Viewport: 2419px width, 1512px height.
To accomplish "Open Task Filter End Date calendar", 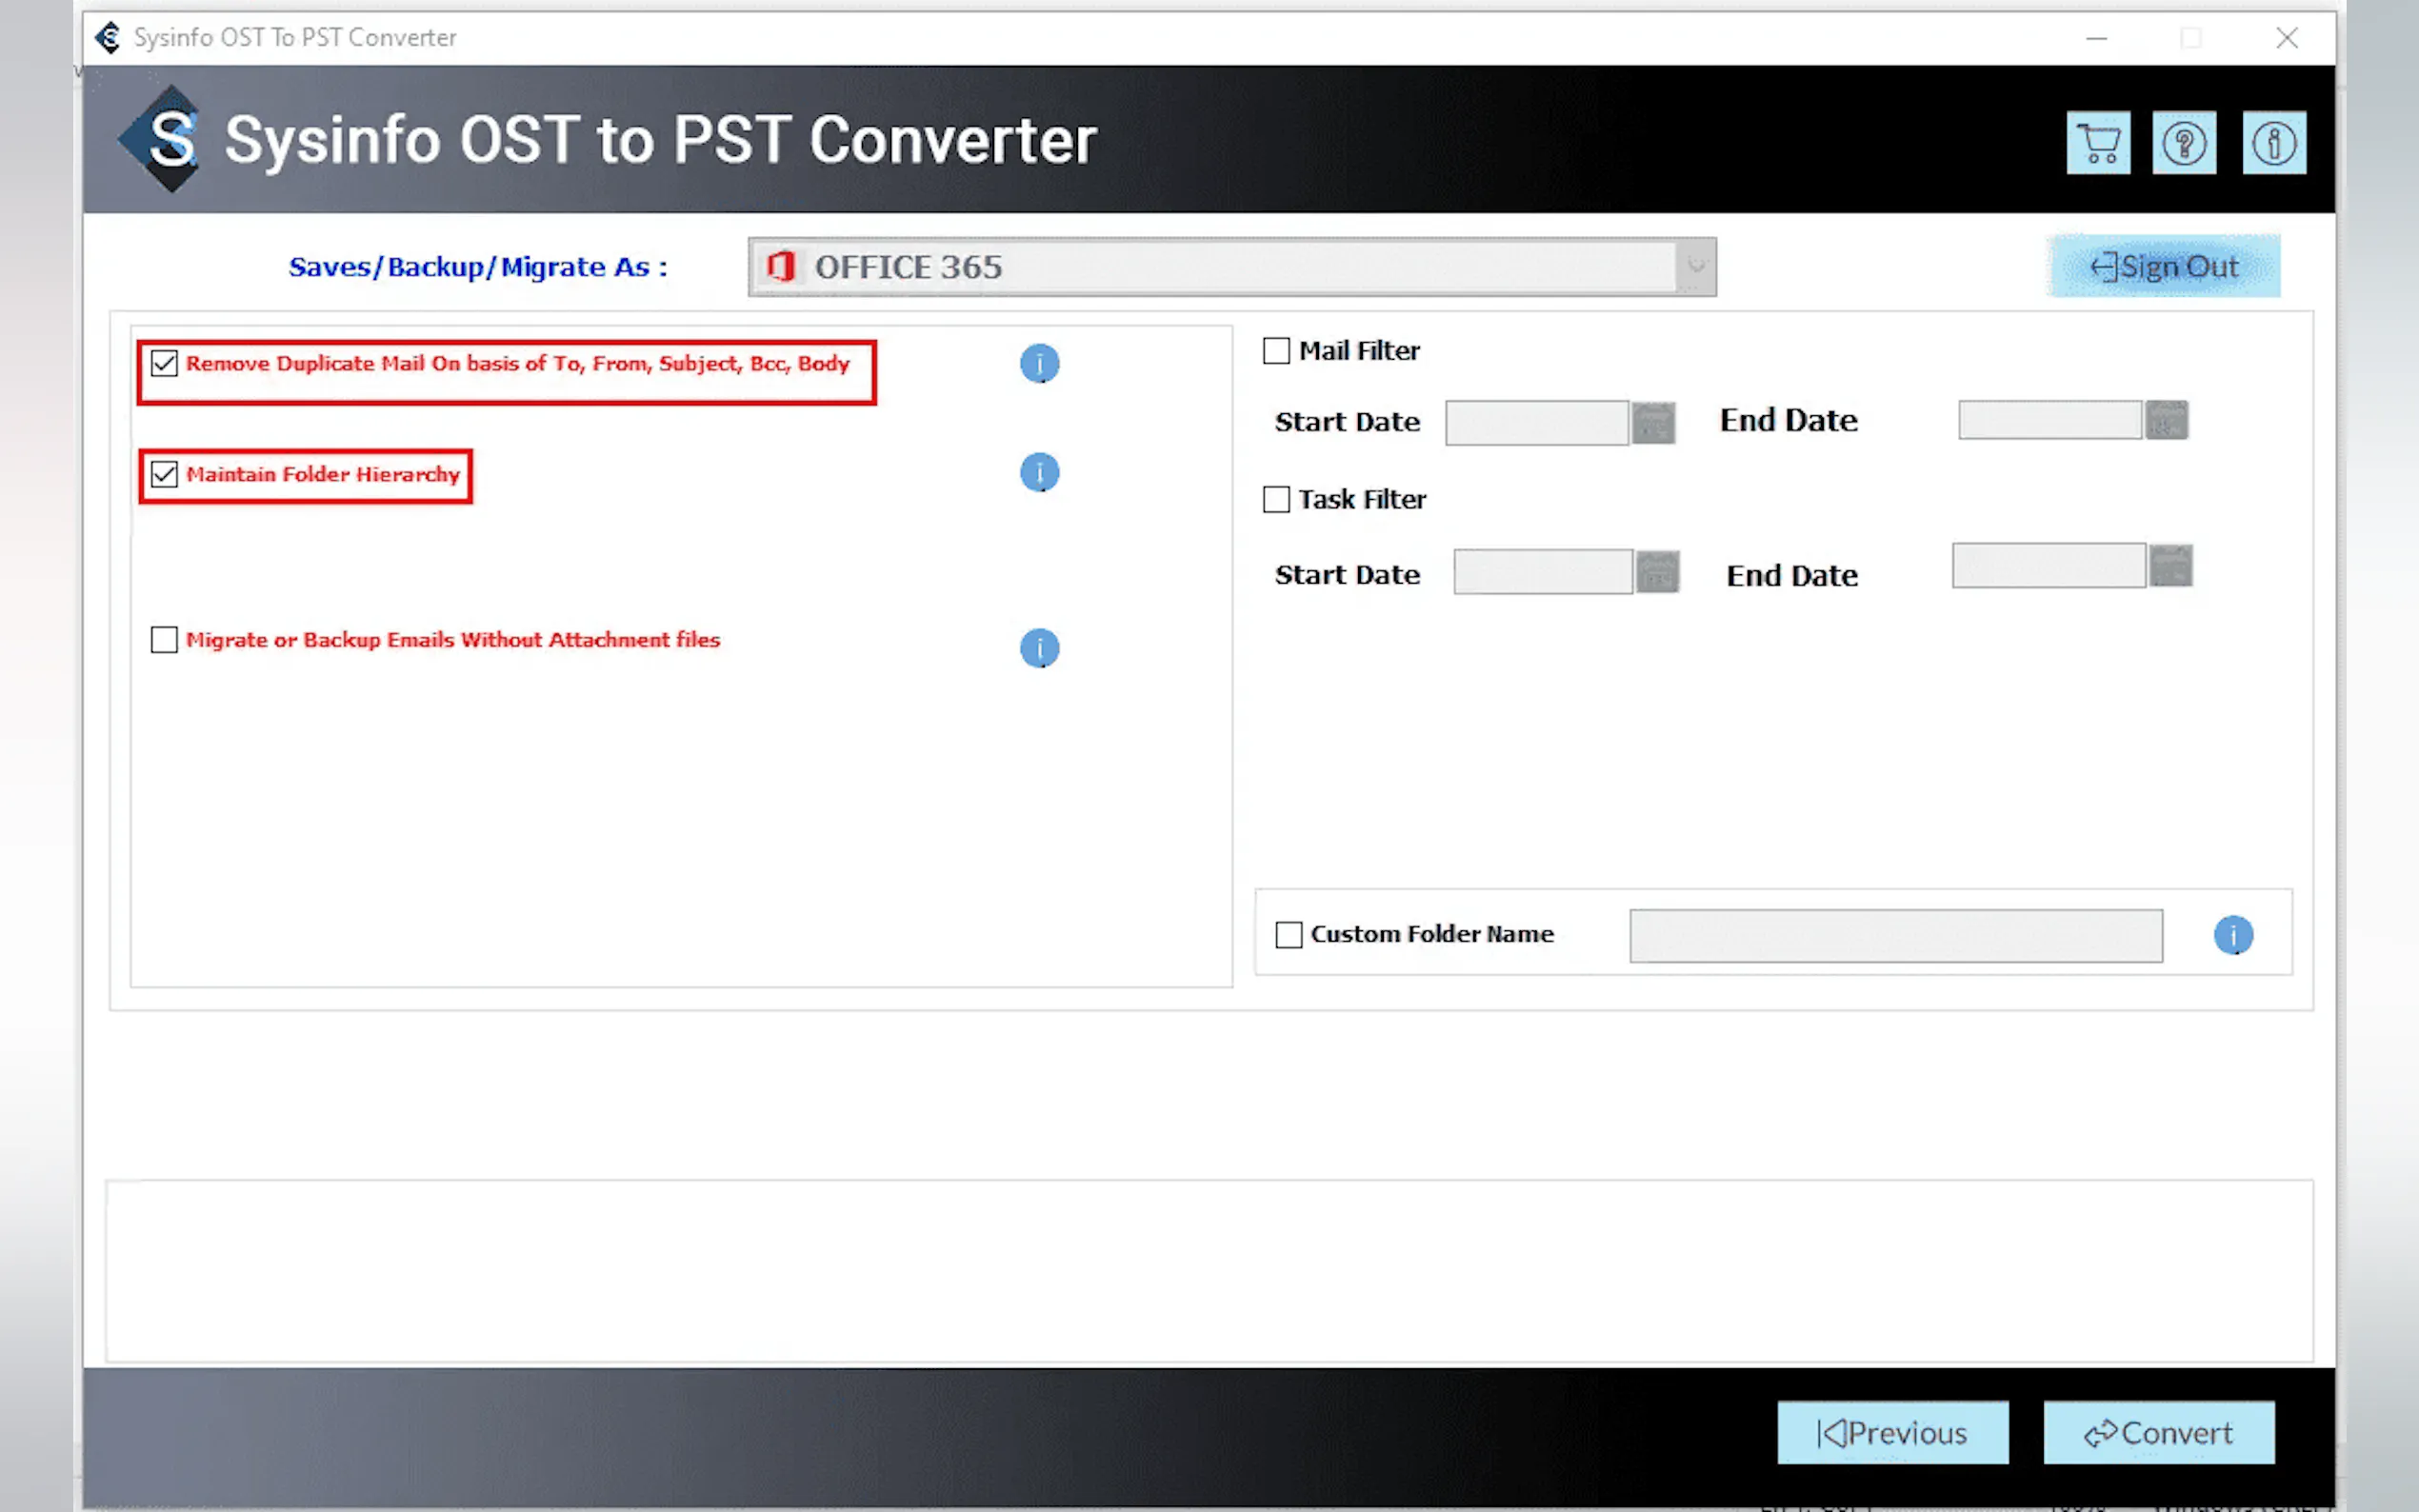I will pyautogui.click(x=2170, y=566).
